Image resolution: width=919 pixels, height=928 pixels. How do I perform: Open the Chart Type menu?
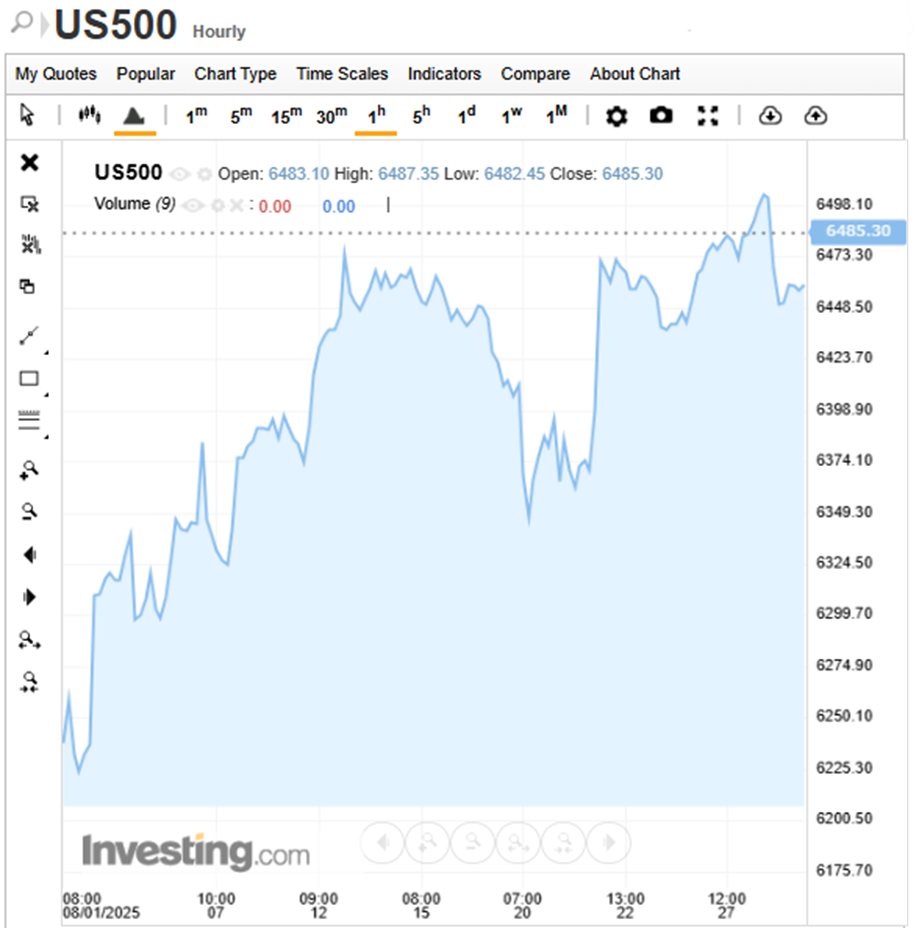click(x=235, y=74)
